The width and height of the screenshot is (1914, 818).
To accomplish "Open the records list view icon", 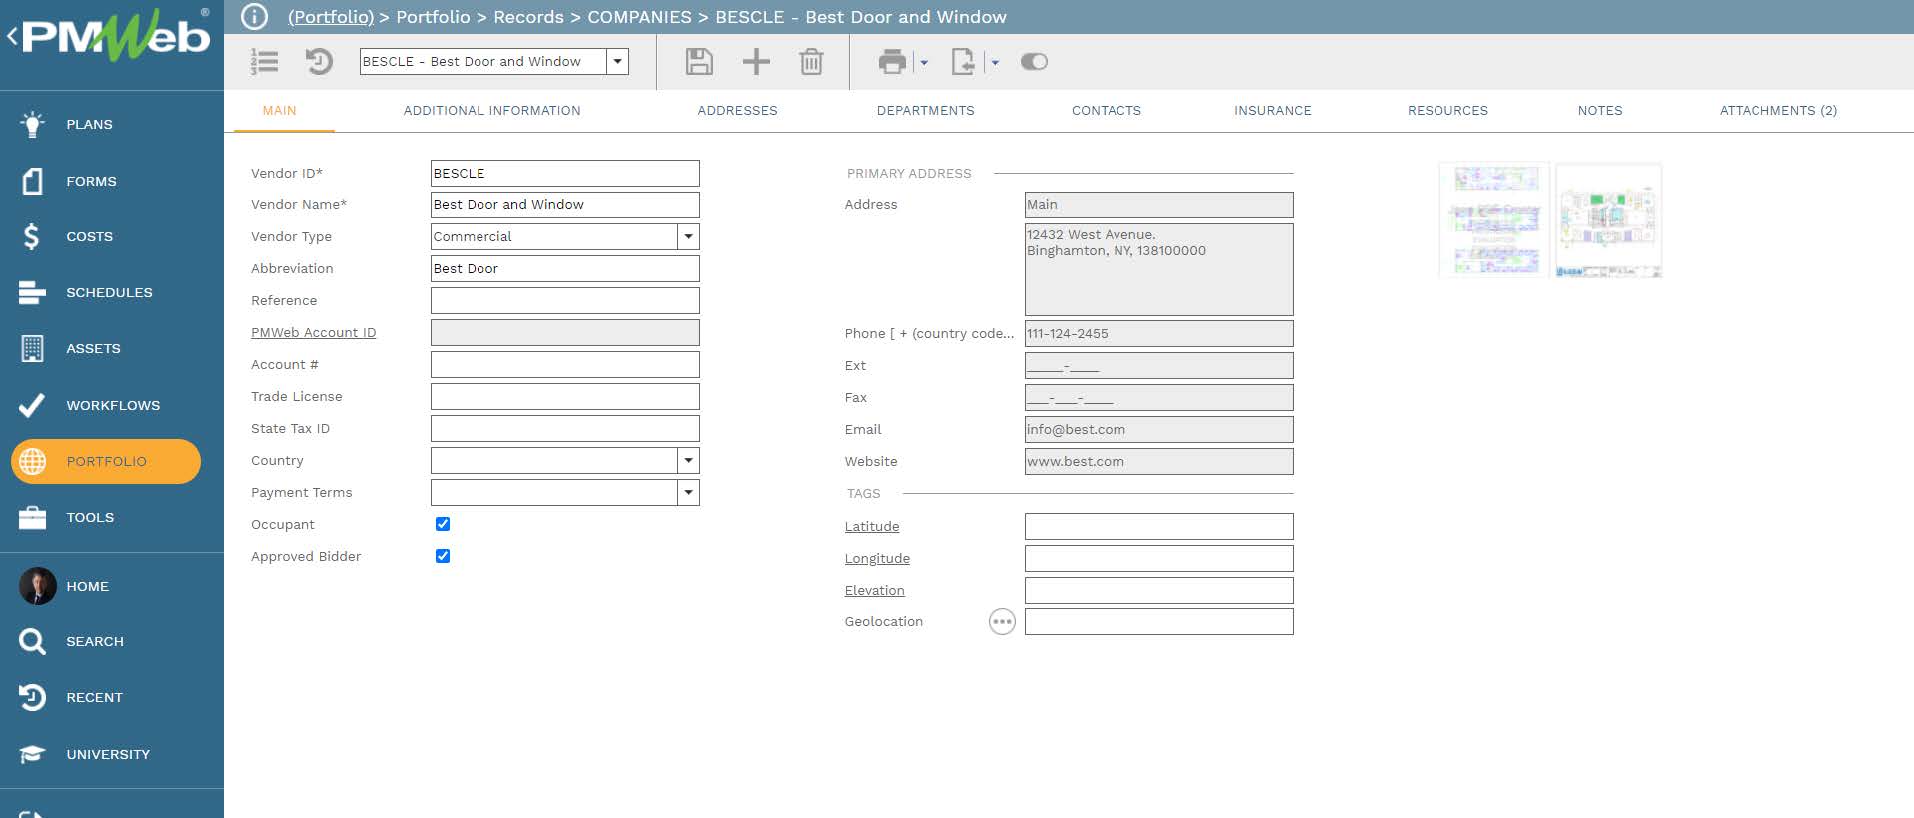I will click(x=265, y=62).
